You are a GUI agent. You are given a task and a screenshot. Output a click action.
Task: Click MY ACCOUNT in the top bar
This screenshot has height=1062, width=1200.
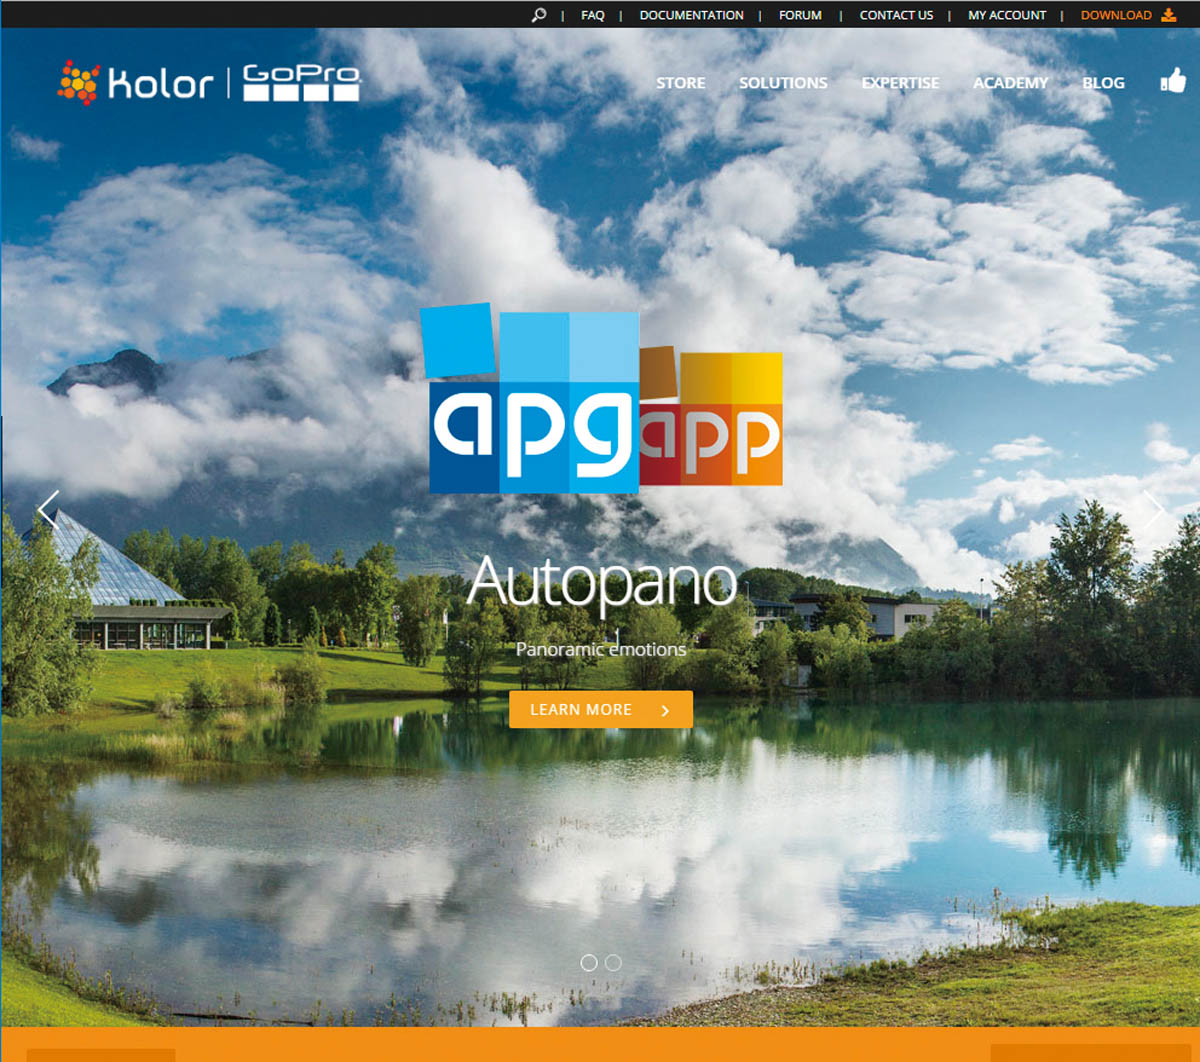1006,15
